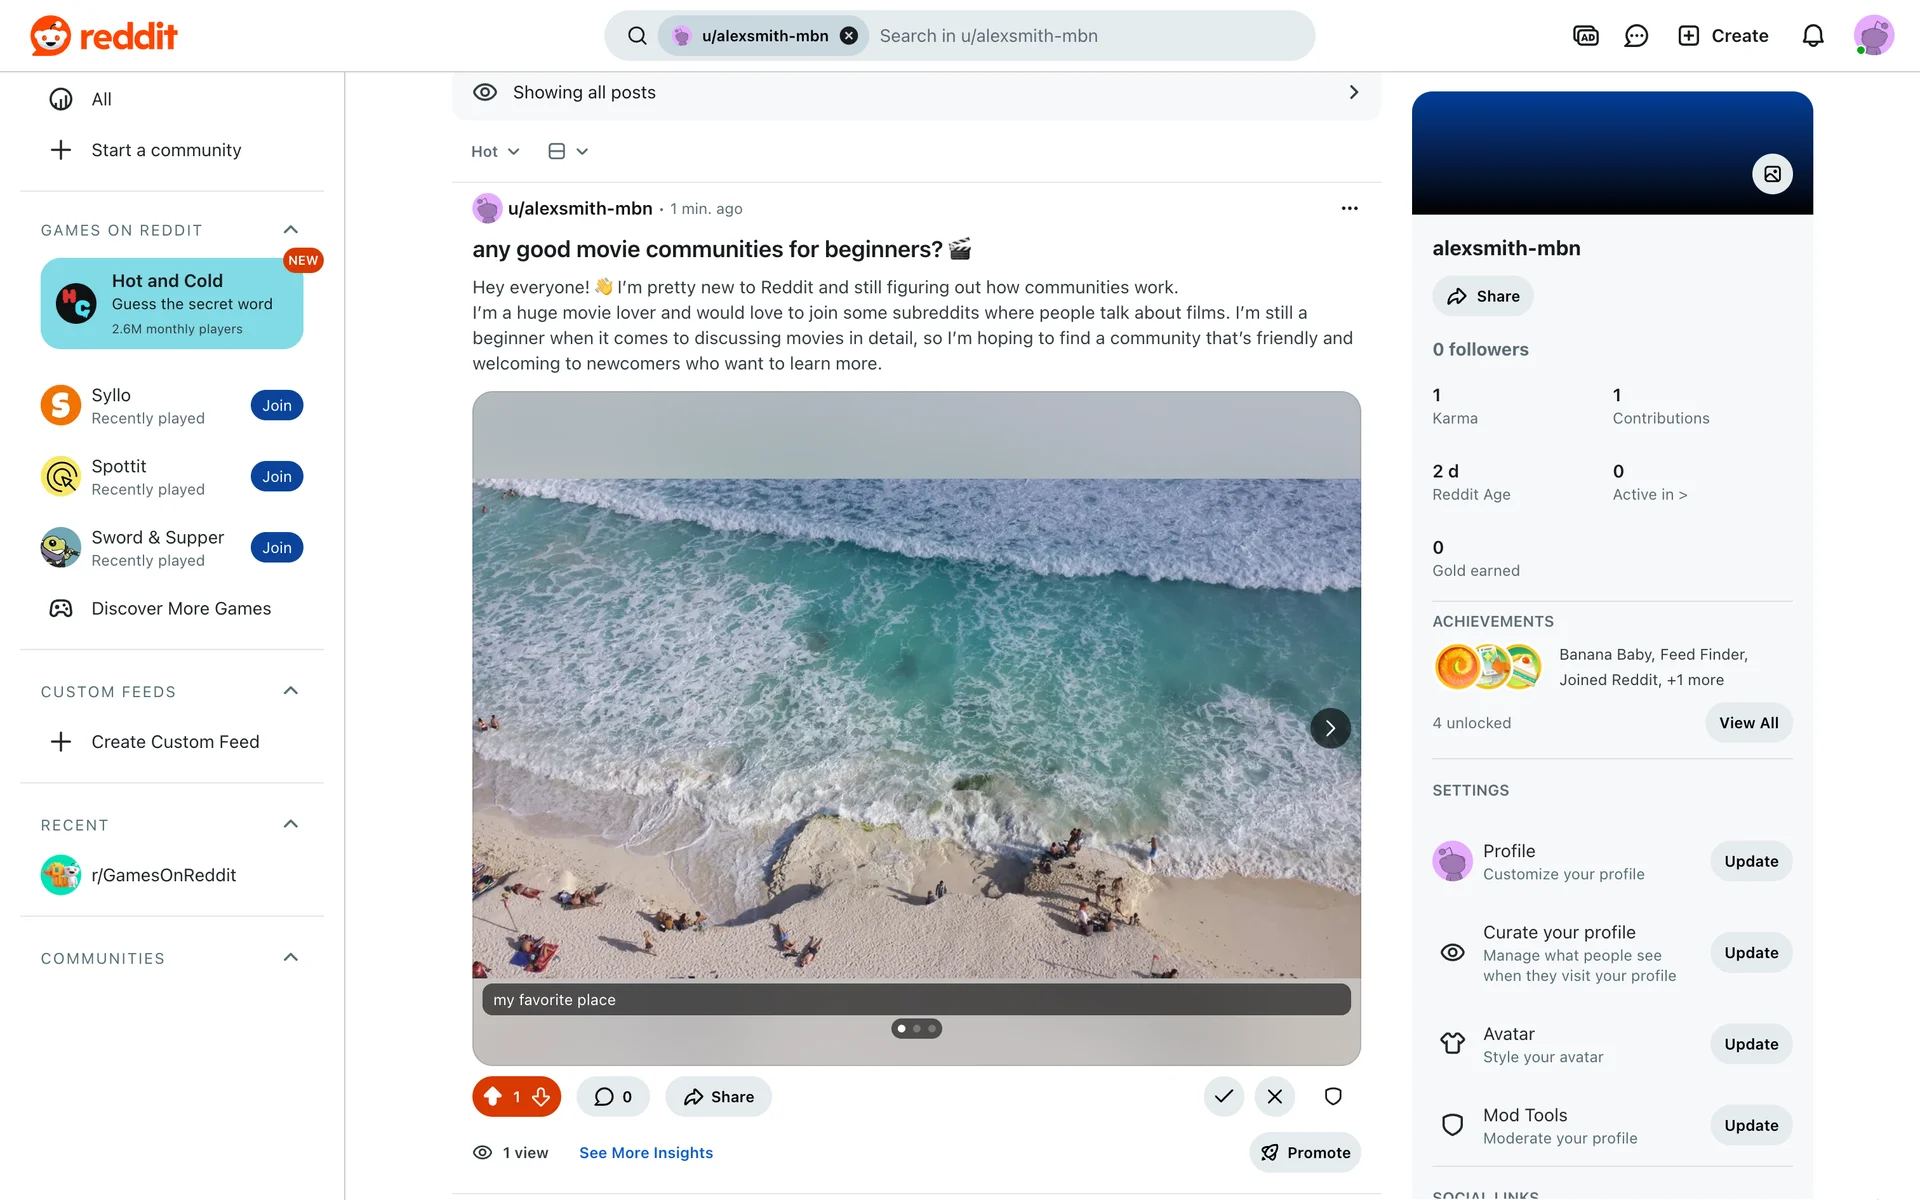Remove the post with the X button
This screenshot has width=1920, height=1200.
1275,1097
